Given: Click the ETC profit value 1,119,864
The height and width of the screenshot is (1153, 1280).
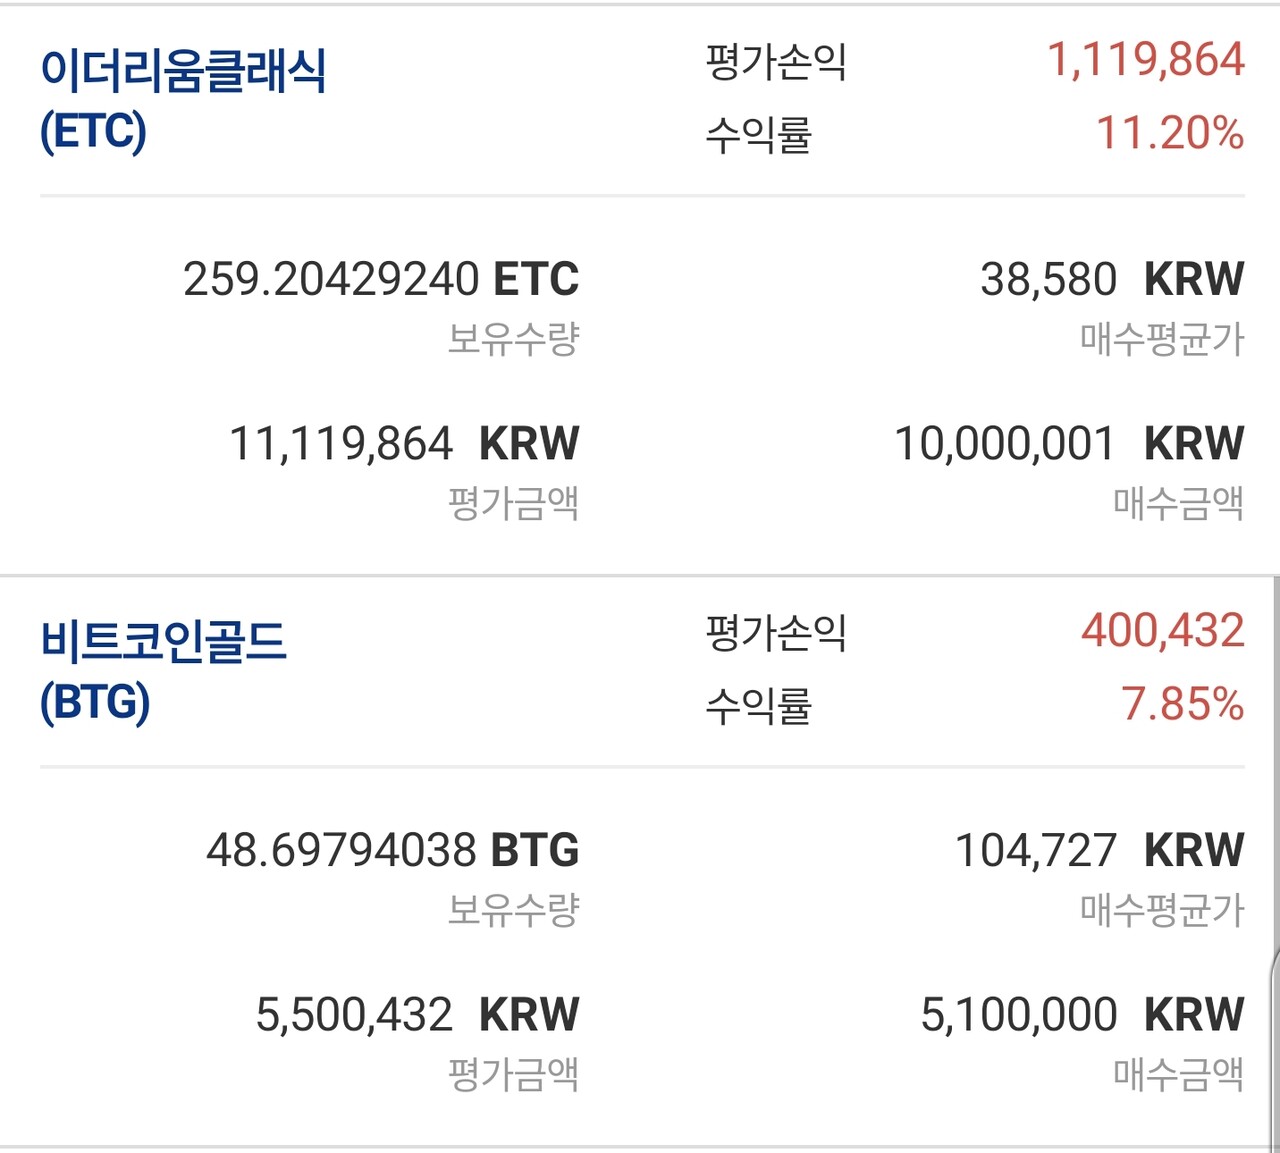Looking at the screenshot, I should 1145,60.
